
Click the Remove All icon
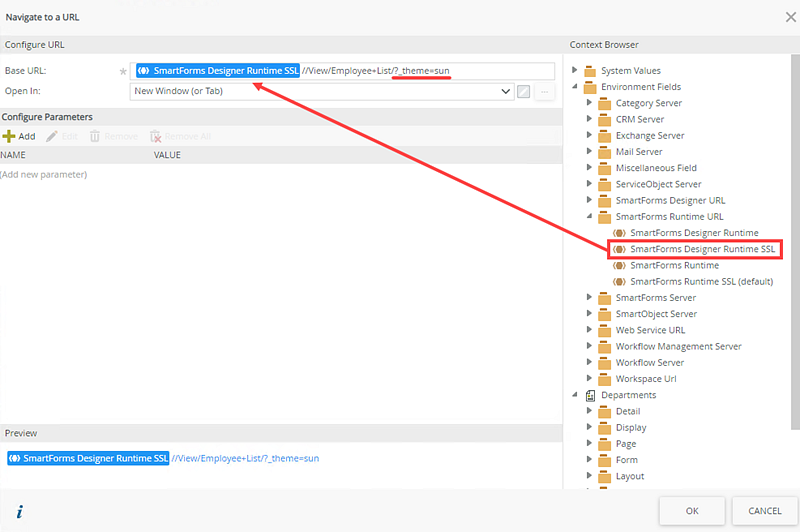point(156,136)
